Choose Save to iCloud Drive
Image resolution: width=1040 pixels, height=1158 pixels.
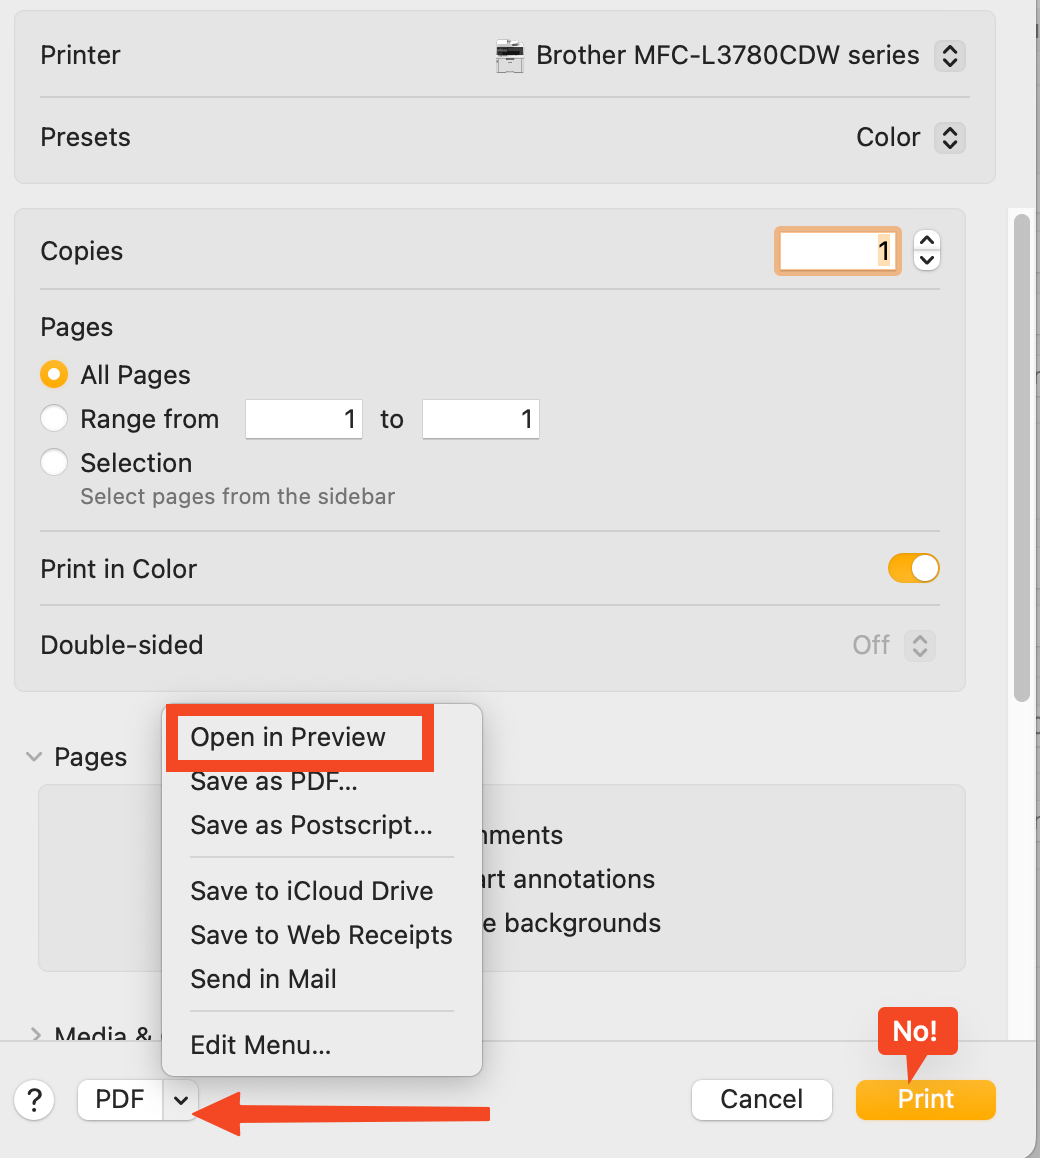(x=311, y=891)
